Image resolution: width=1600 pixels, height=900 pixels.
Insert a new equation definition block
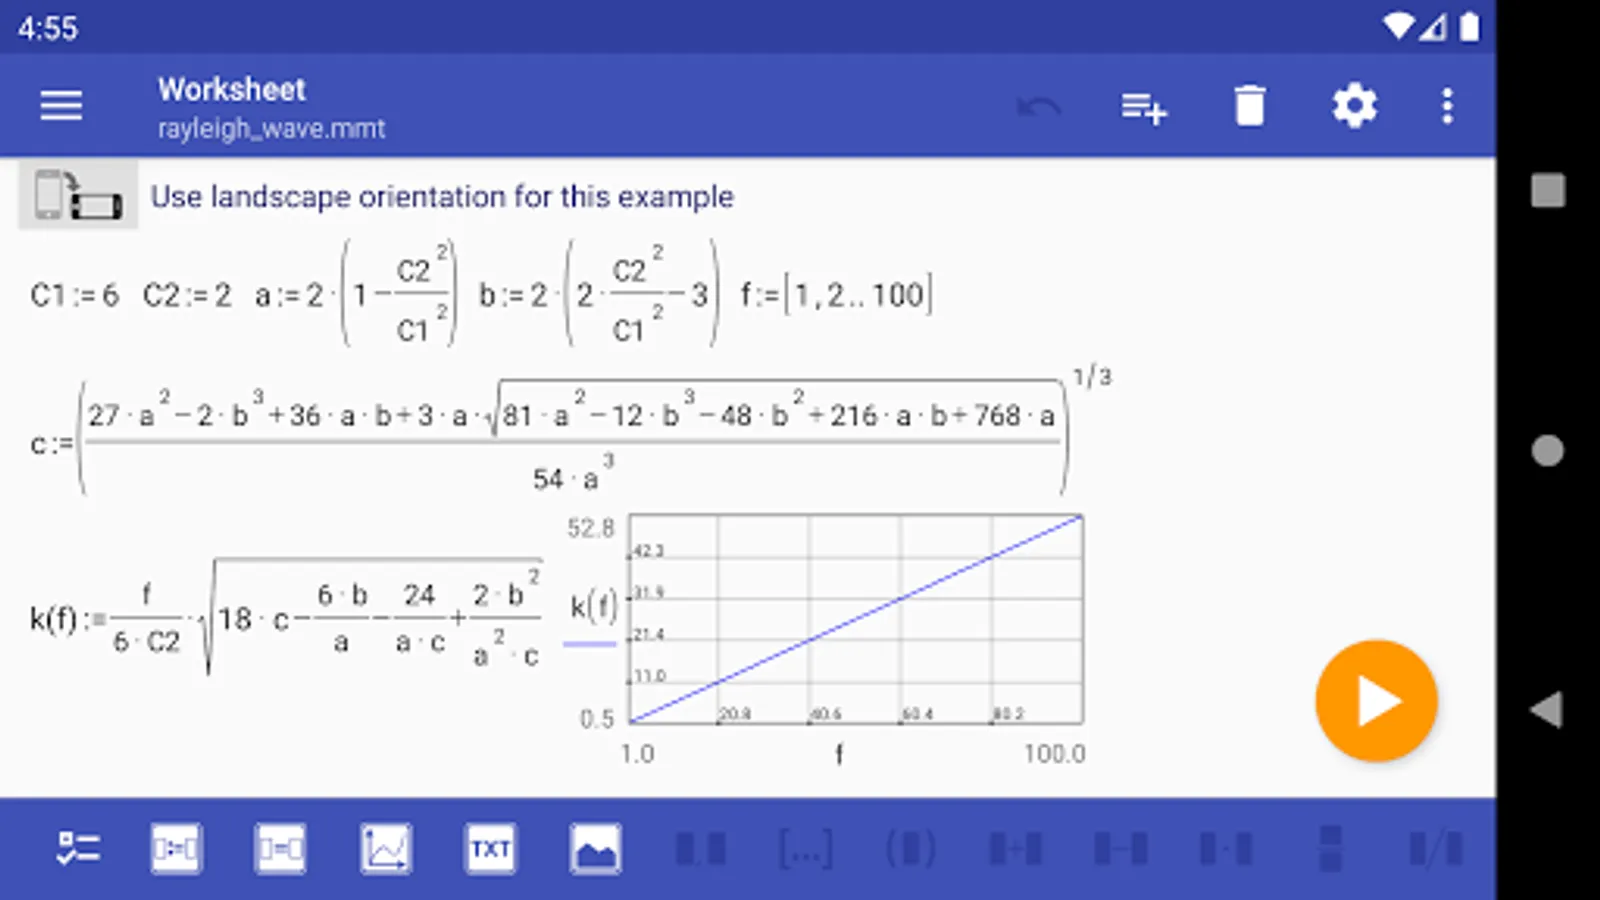pyautogui.click(x=175, y=849)
